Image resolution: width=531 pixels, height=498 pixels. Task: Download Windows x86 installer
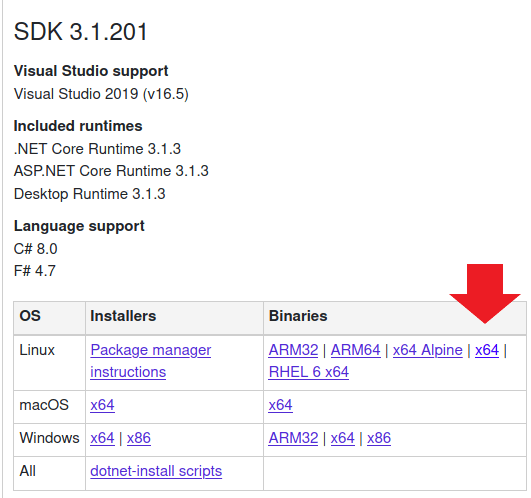coord(139,438)
